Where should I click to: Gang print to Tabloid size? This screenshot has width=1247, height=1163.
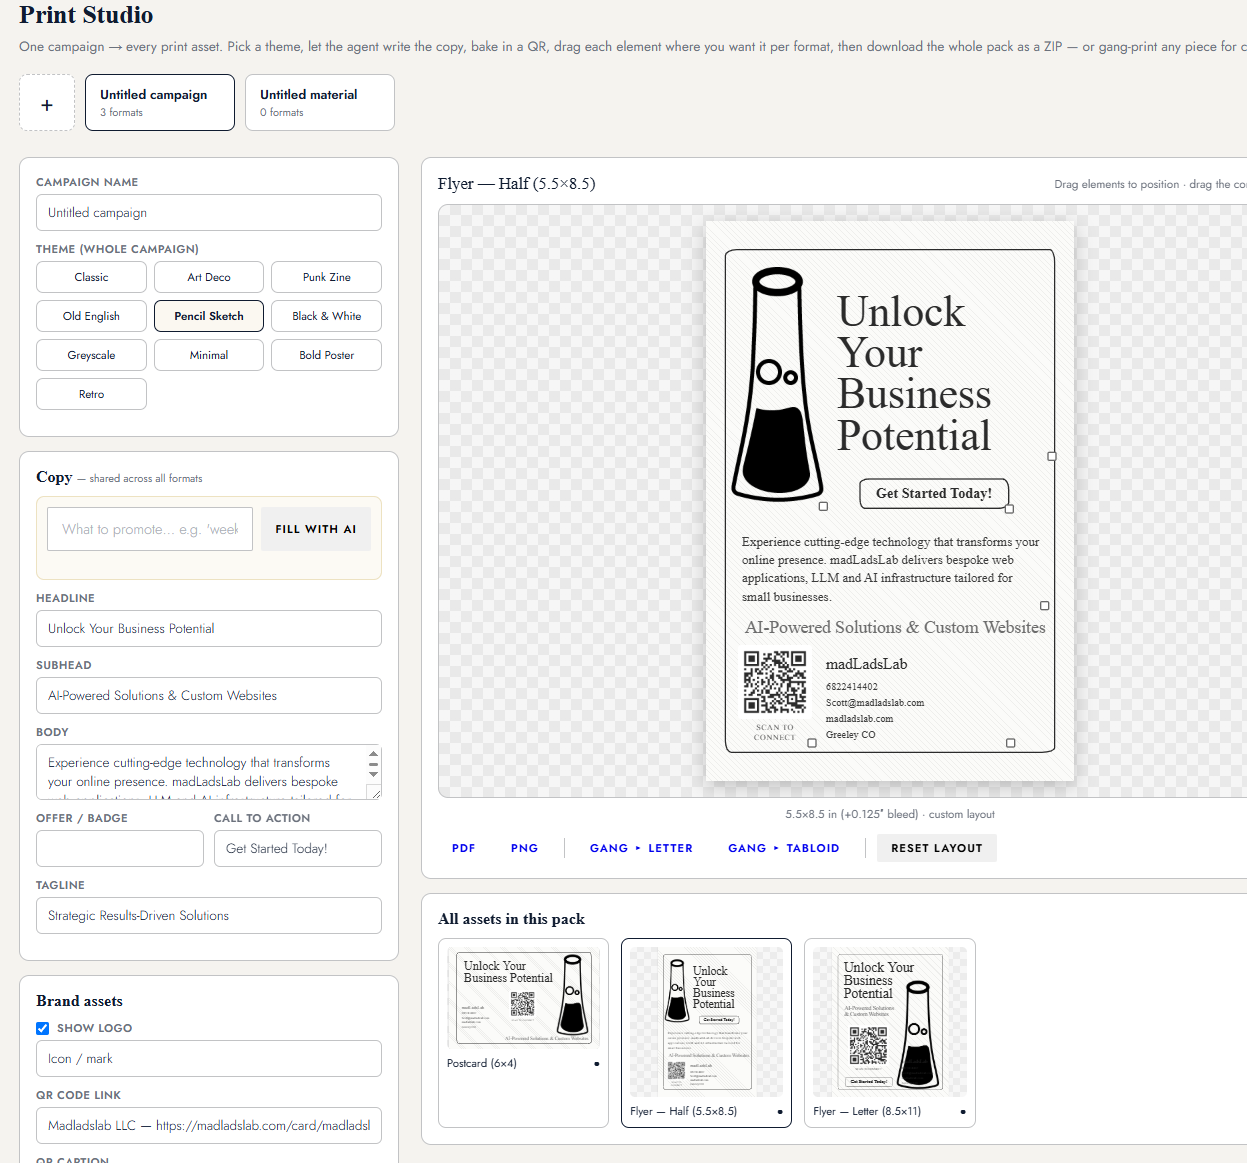[783, 848]
